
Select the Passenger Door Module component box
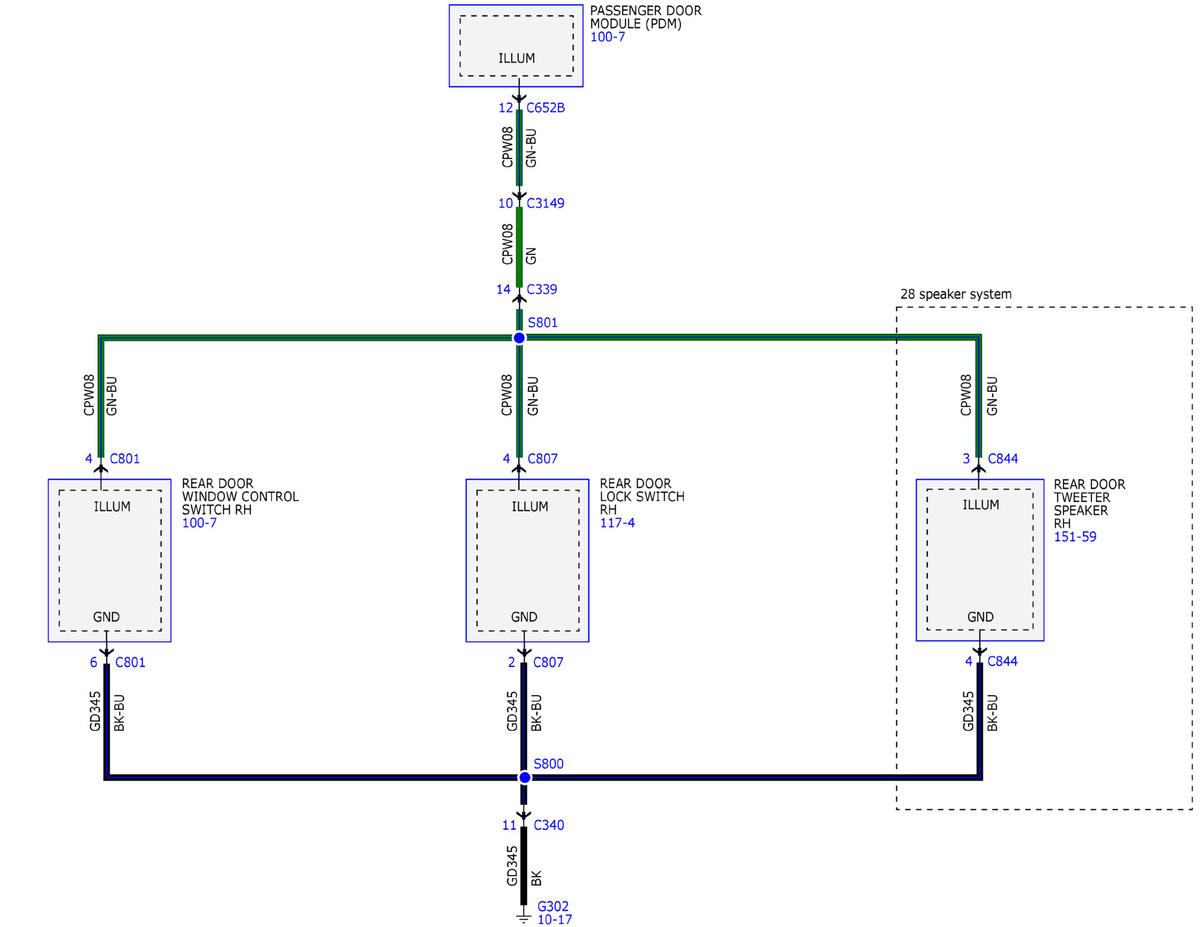tap(516, 46)
